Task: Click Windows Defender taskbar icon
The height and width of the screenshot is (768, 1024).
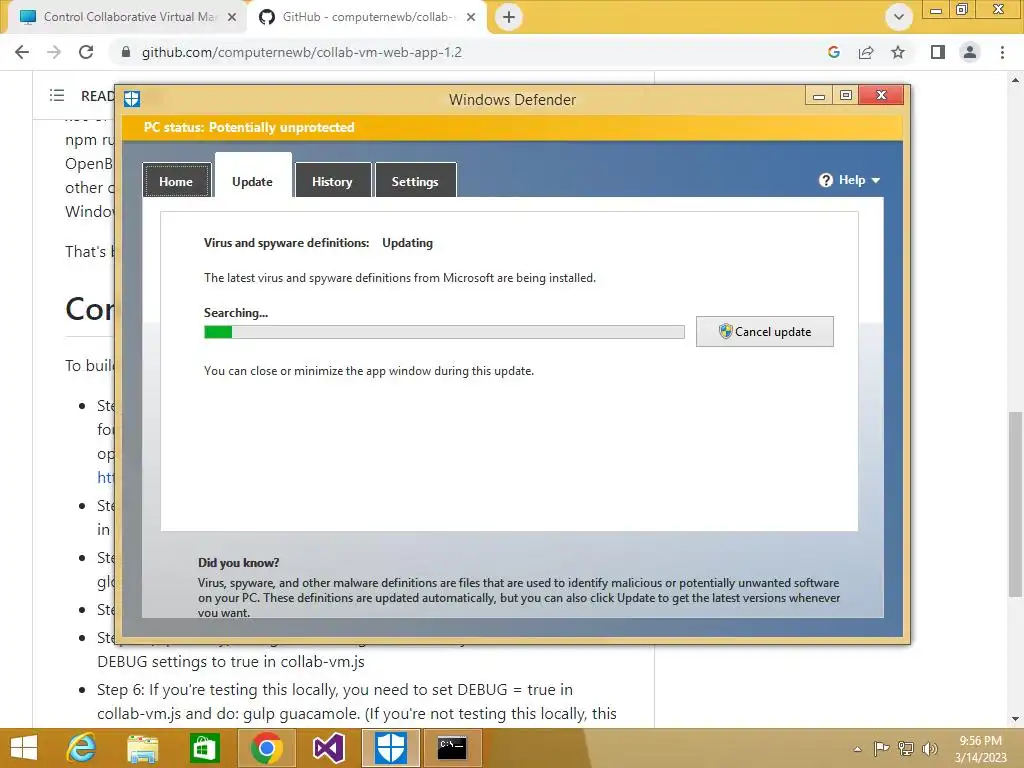Action: click(x=391, y=748)
